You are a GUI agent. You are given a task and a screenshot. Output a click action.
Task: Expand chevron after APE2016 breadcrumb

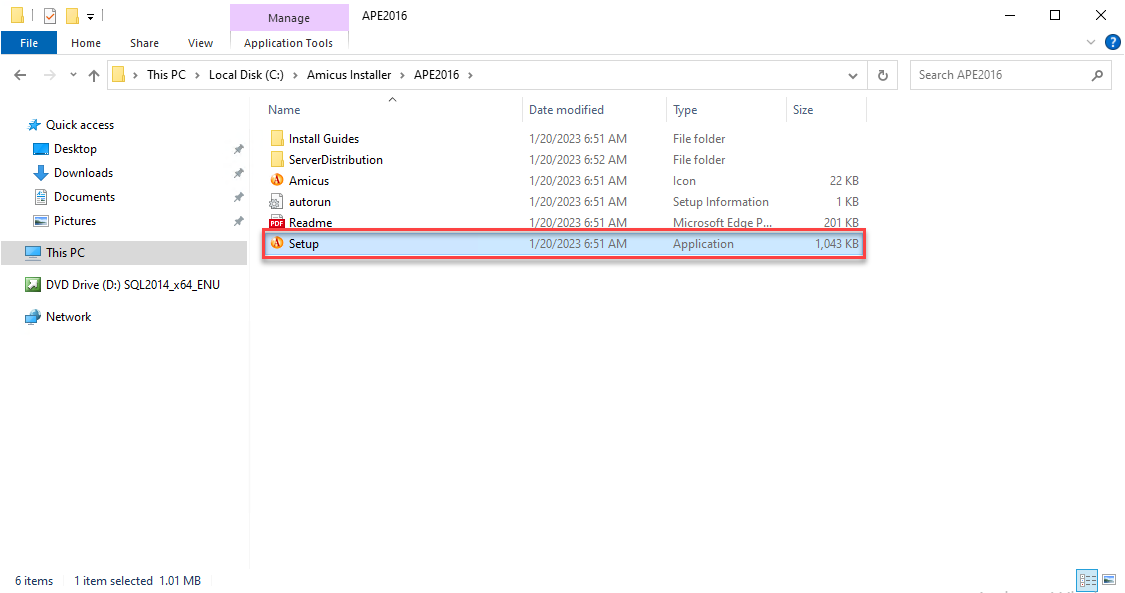[x=471, y=75]
